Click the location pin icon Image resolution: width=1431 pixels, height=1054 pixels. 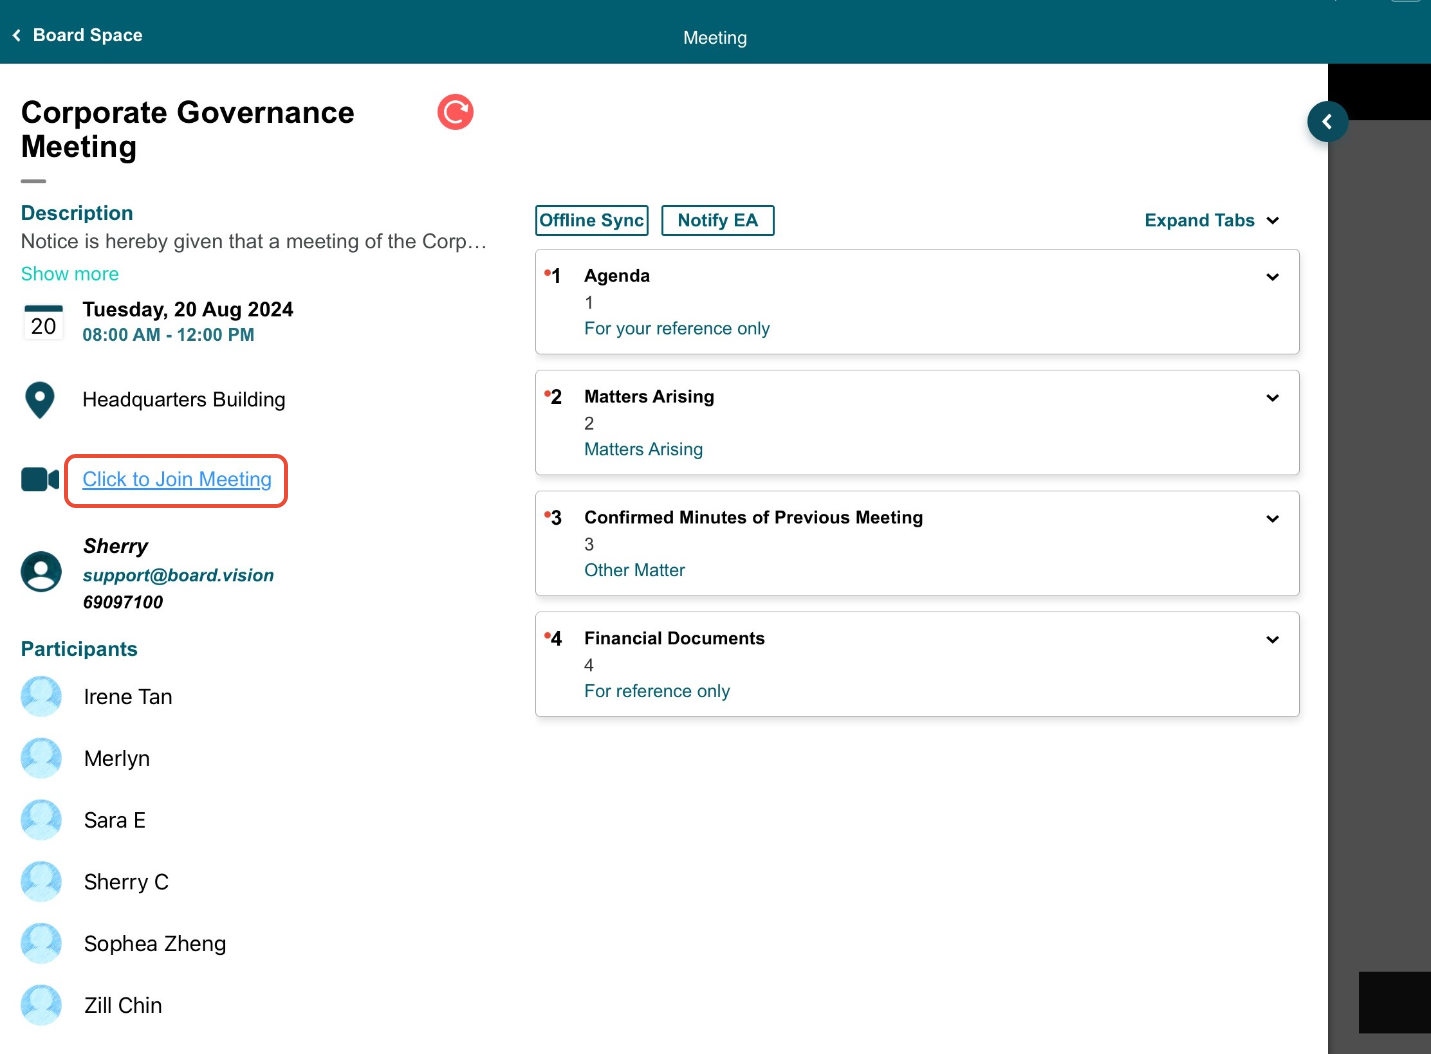coord(39,400)
